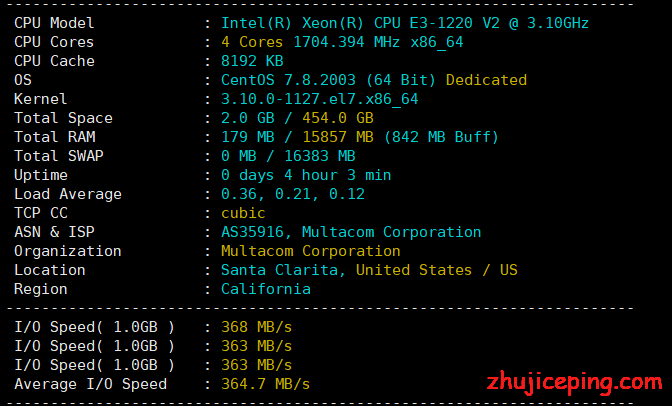Select the '15857 MB' total RAM value
672x406 pixels.
point(338,137)
